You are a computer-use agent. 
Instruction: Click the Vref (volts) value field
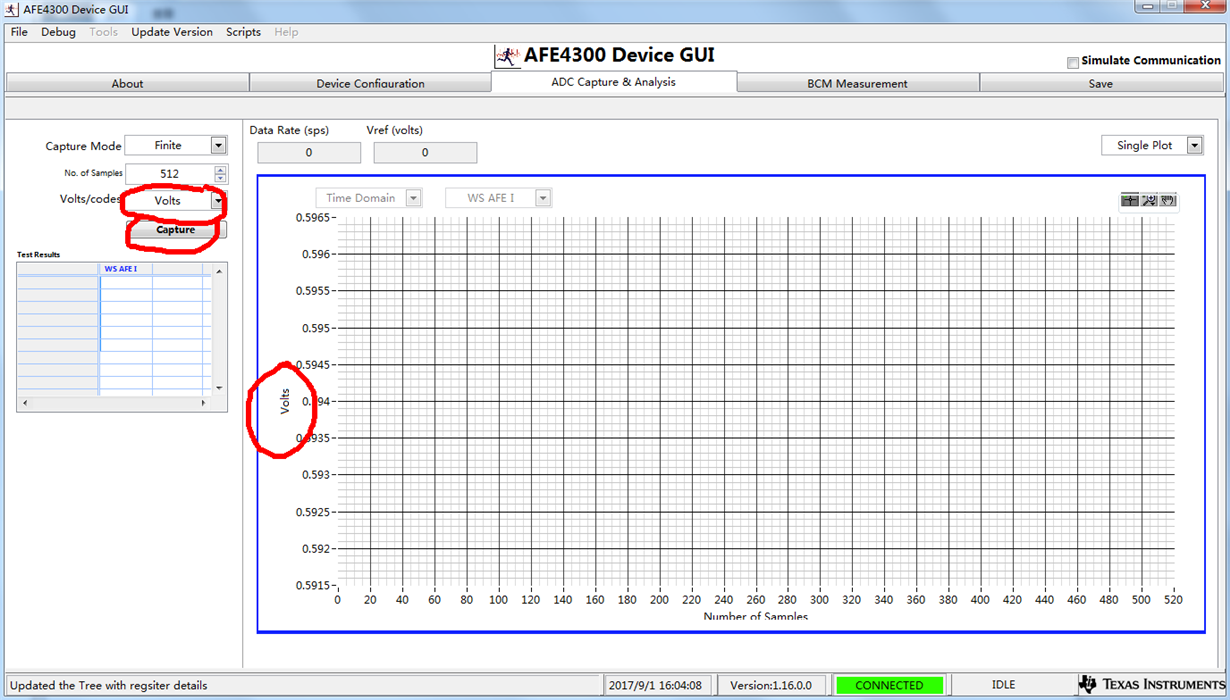[x=425, y=153]
